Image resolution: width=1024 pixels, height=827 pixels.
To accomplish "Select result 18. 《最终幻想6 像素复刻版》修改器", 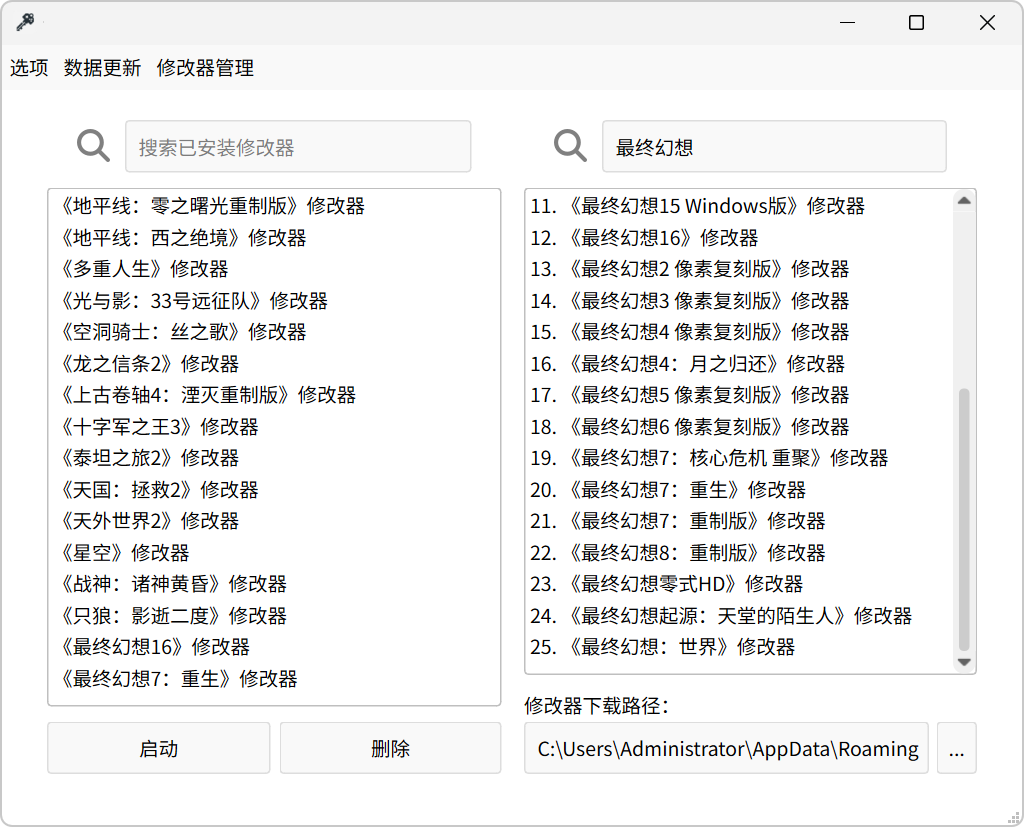I will [739, 427].
